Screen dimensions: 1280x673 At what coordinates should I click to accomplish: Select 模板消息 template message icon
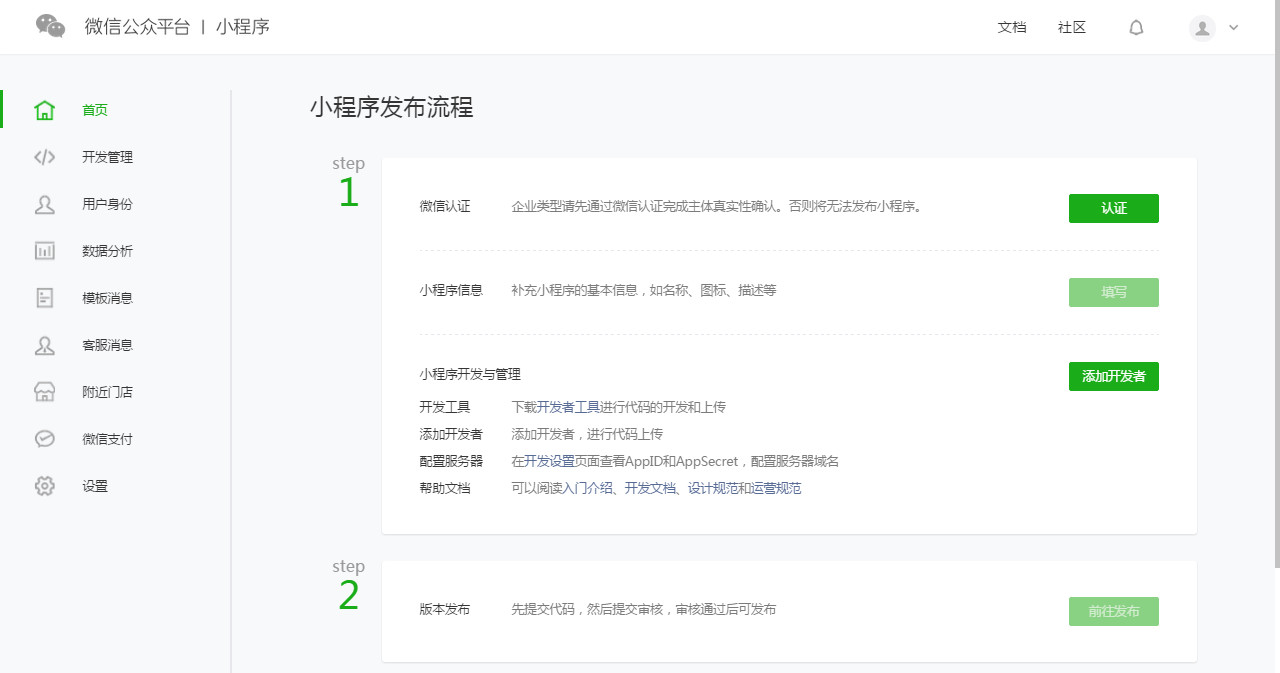(44, 298)
